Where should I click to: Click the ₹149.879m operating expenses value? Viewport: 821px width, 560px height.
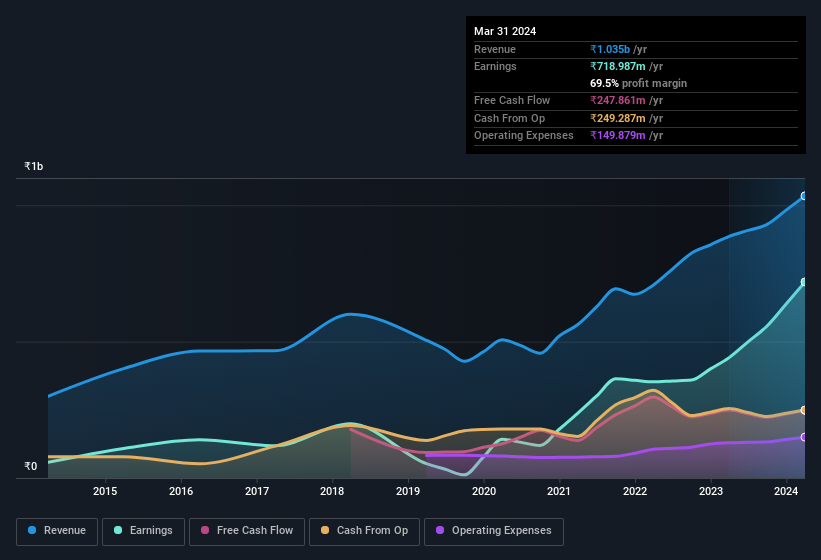click(618, 135)
